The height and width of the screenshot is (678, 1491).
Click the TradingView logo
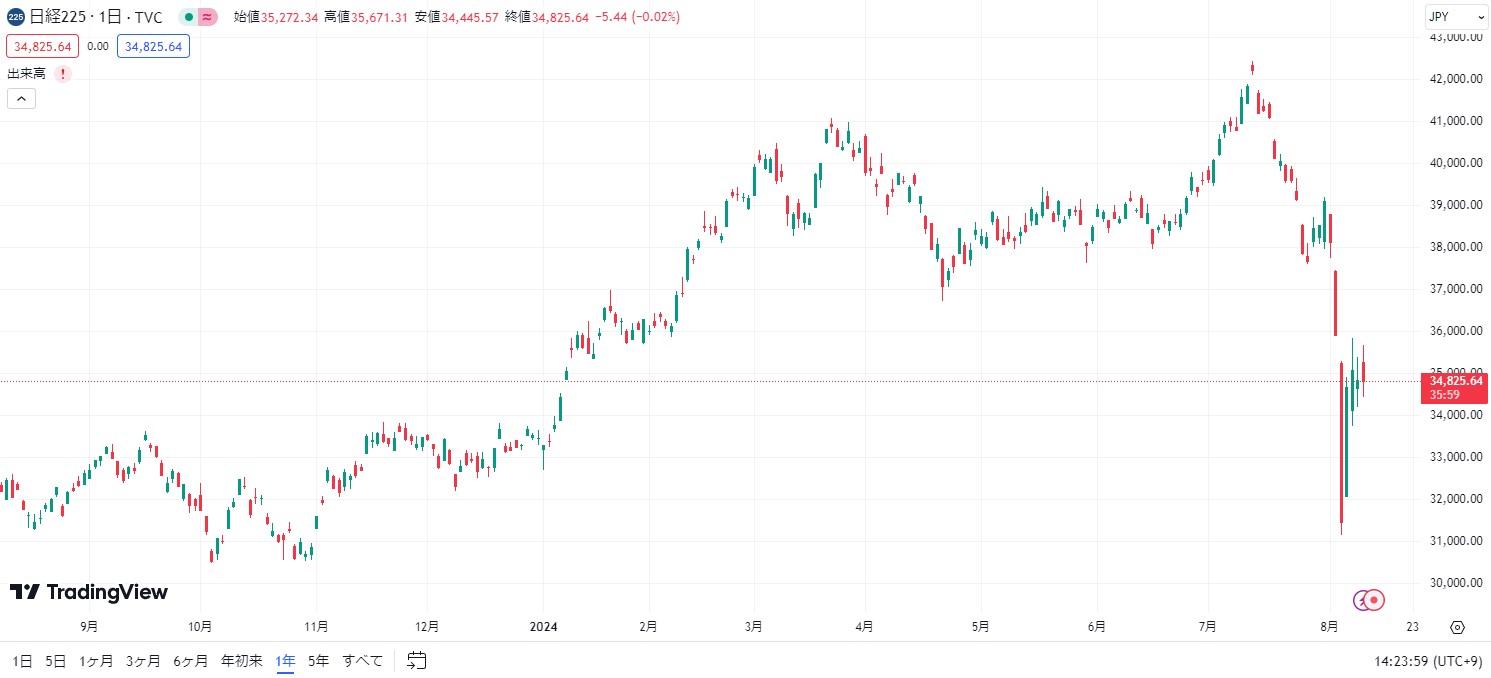[89, 592]
